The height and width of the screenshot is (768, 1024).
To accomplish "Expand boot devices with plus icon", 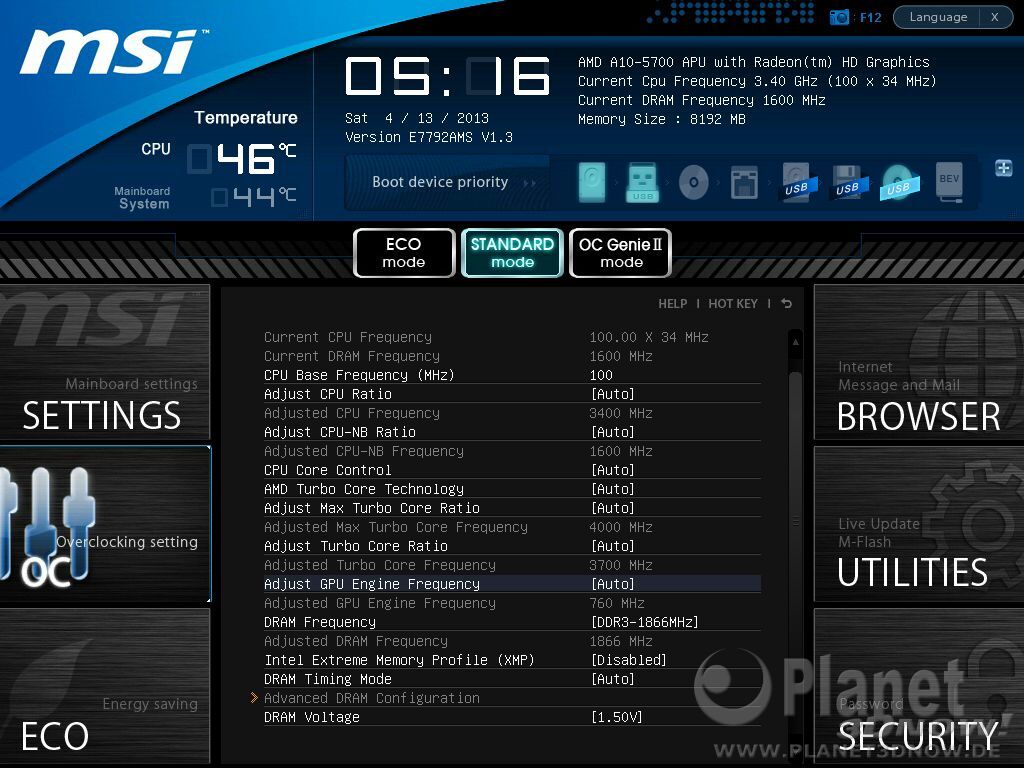I will 1004,168.
